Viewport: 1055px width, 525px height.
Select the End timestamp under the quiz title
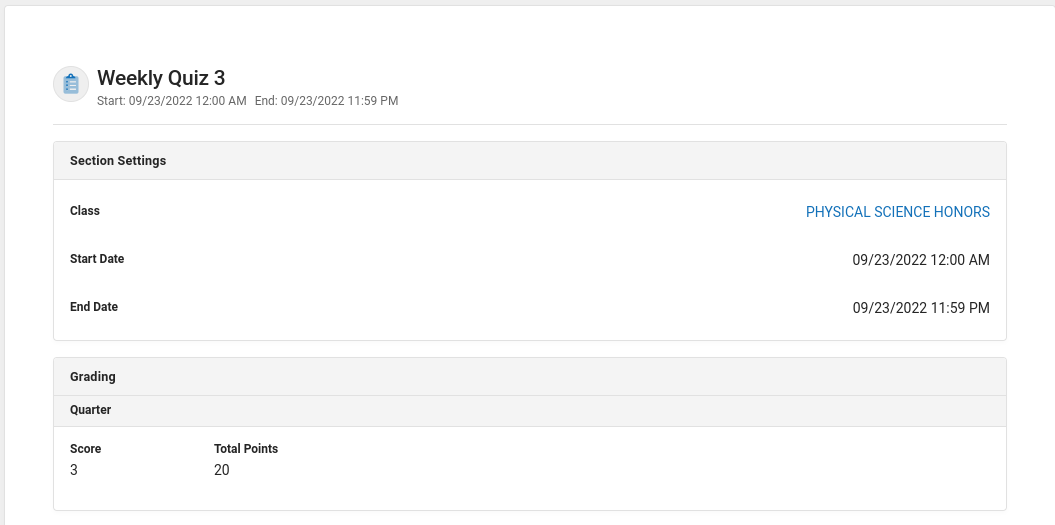click(x=326, y=101)
